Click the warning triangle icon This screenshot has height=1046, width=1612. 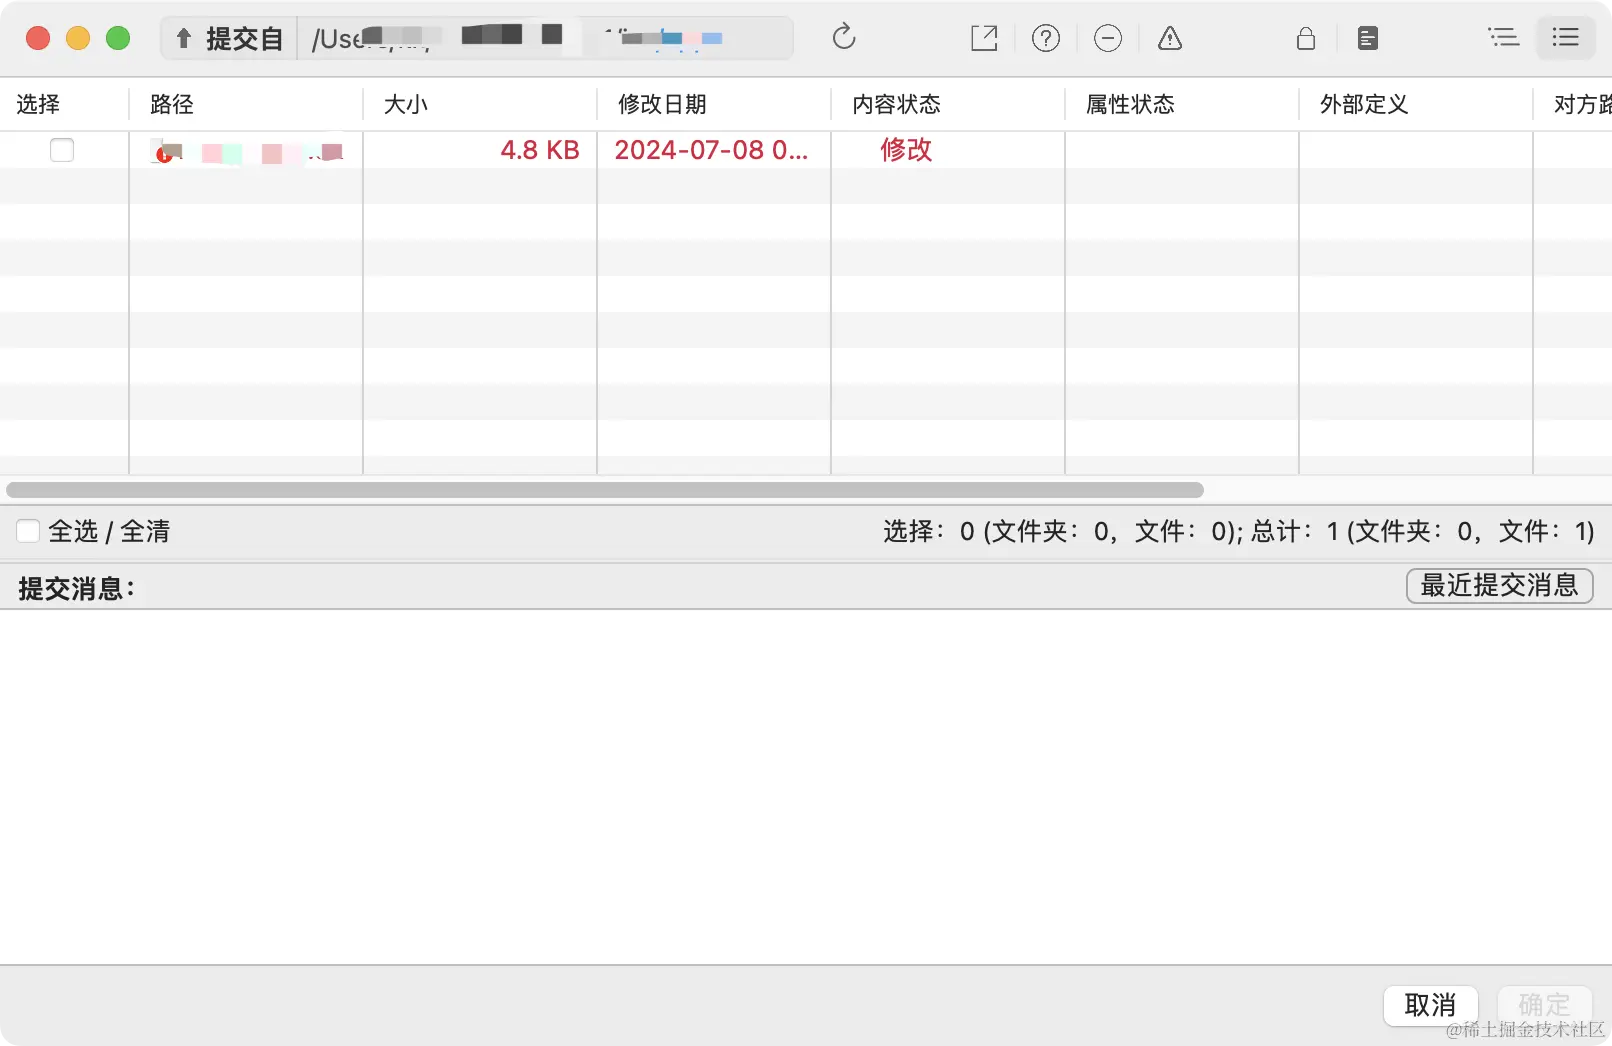click(x=1170, y=38)
